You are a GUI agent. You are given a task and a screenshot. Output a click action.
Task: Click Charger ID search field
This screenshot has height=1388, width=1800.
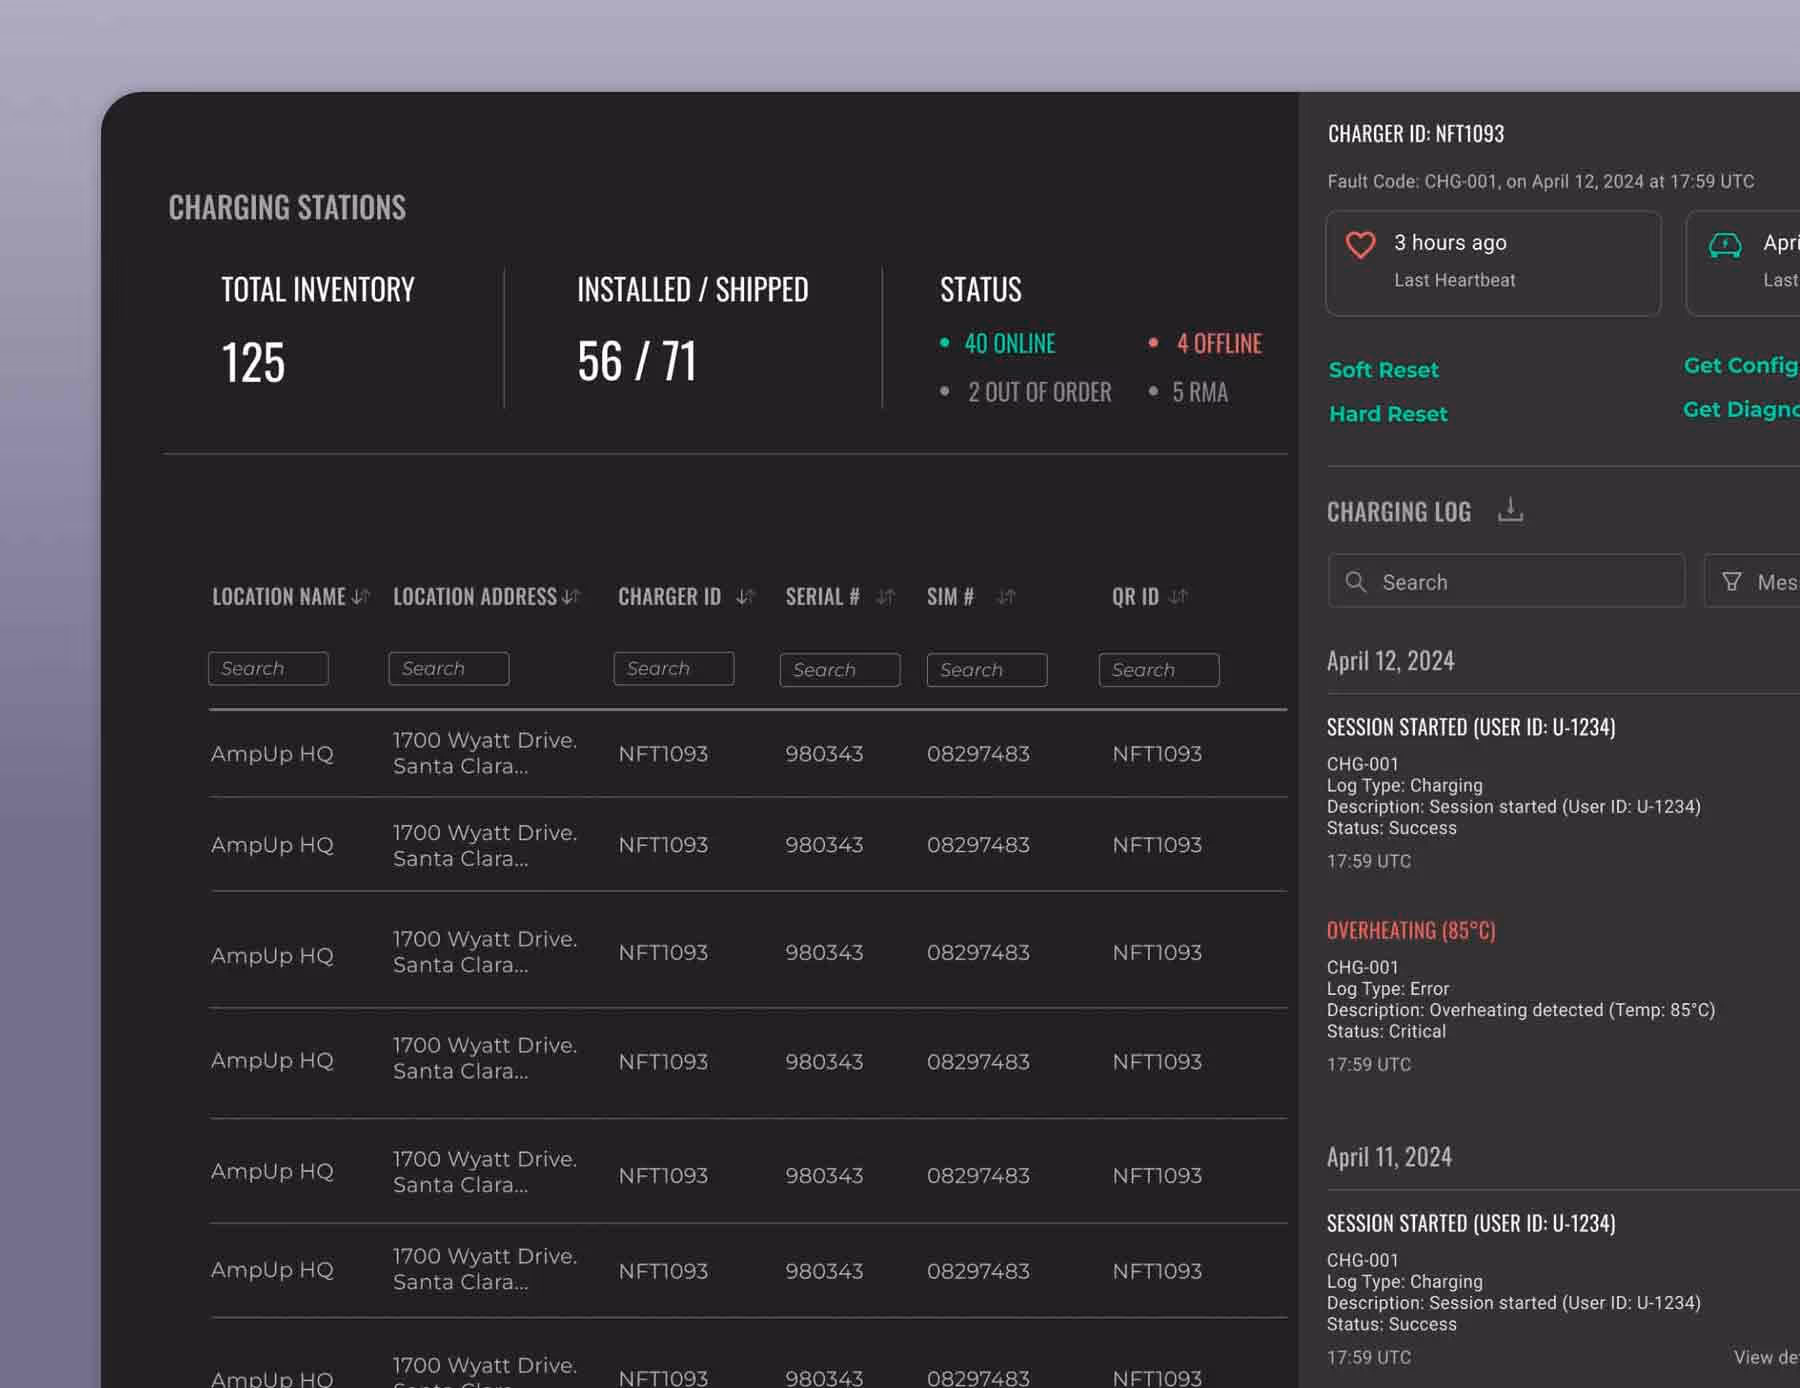coord(674,668)
